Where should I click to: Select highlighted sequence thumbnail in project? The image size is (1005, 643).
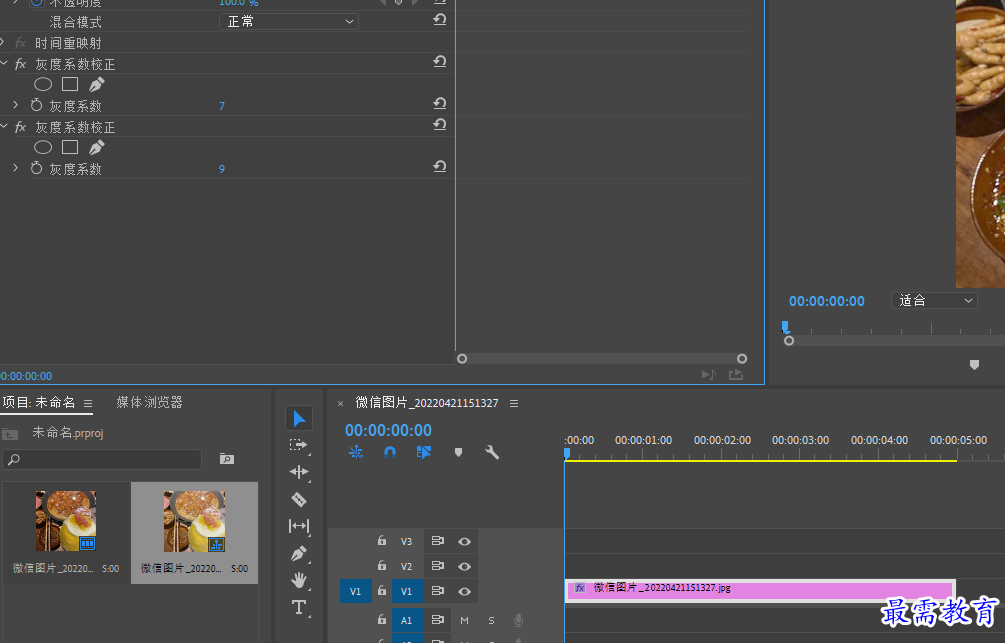tap(194, 521)
